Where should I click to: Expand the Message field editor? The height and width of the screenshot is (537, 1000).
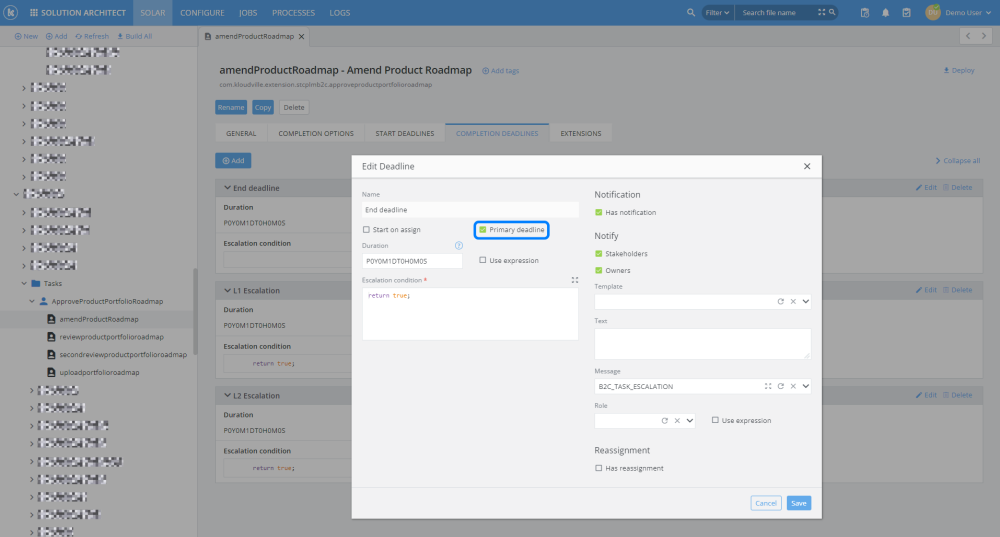(x=768, y=386)
